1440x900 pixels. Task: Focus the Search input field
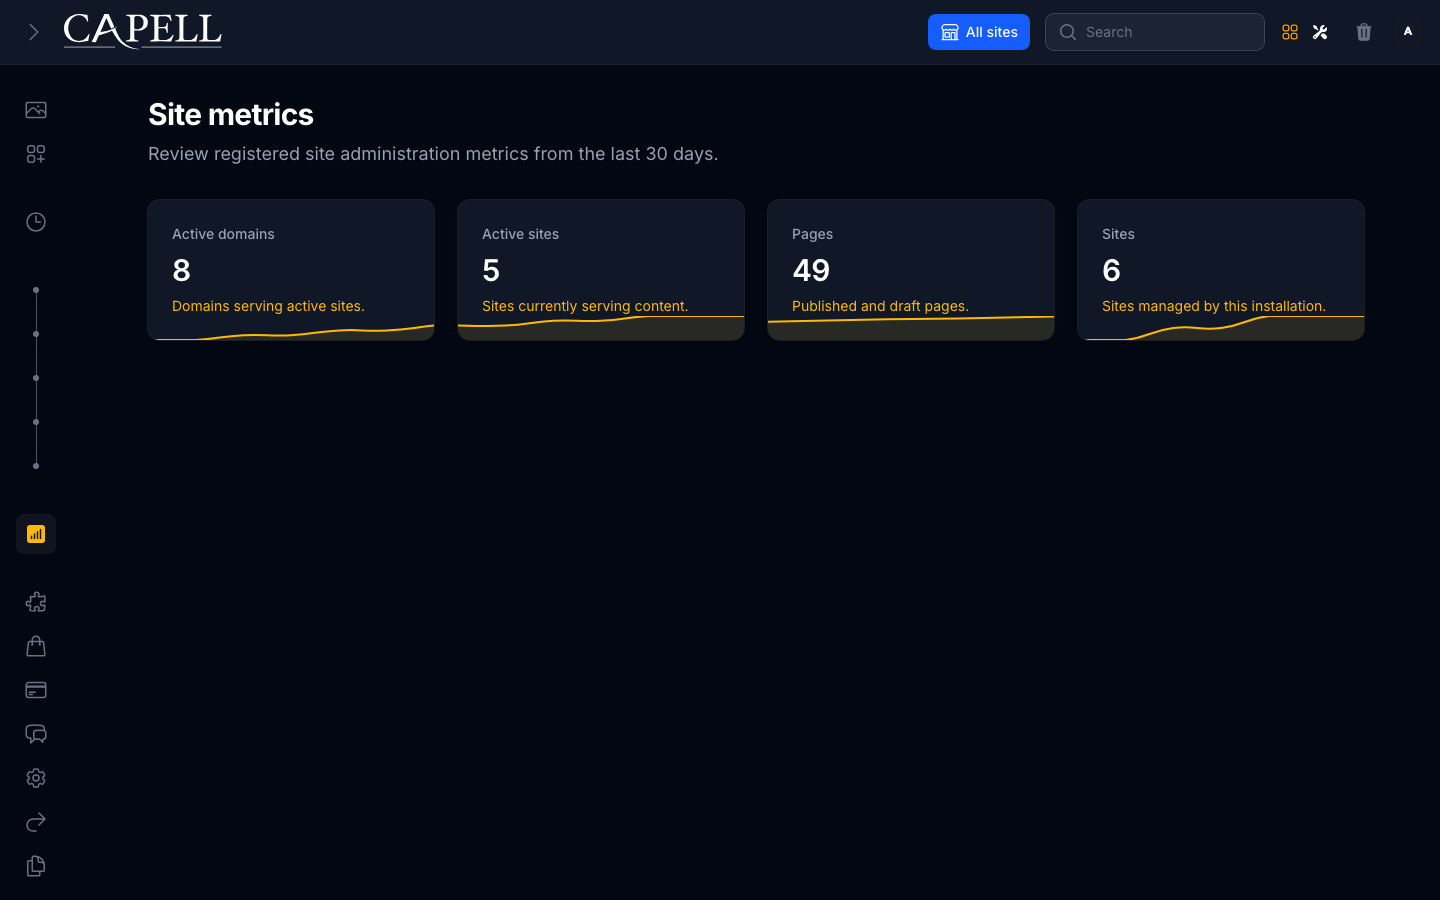pyautogui.click(x=1155, y=32)
